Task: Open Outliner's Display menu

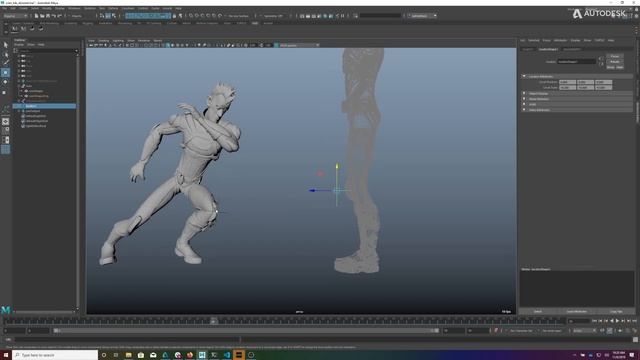Action: coord(19,44)
